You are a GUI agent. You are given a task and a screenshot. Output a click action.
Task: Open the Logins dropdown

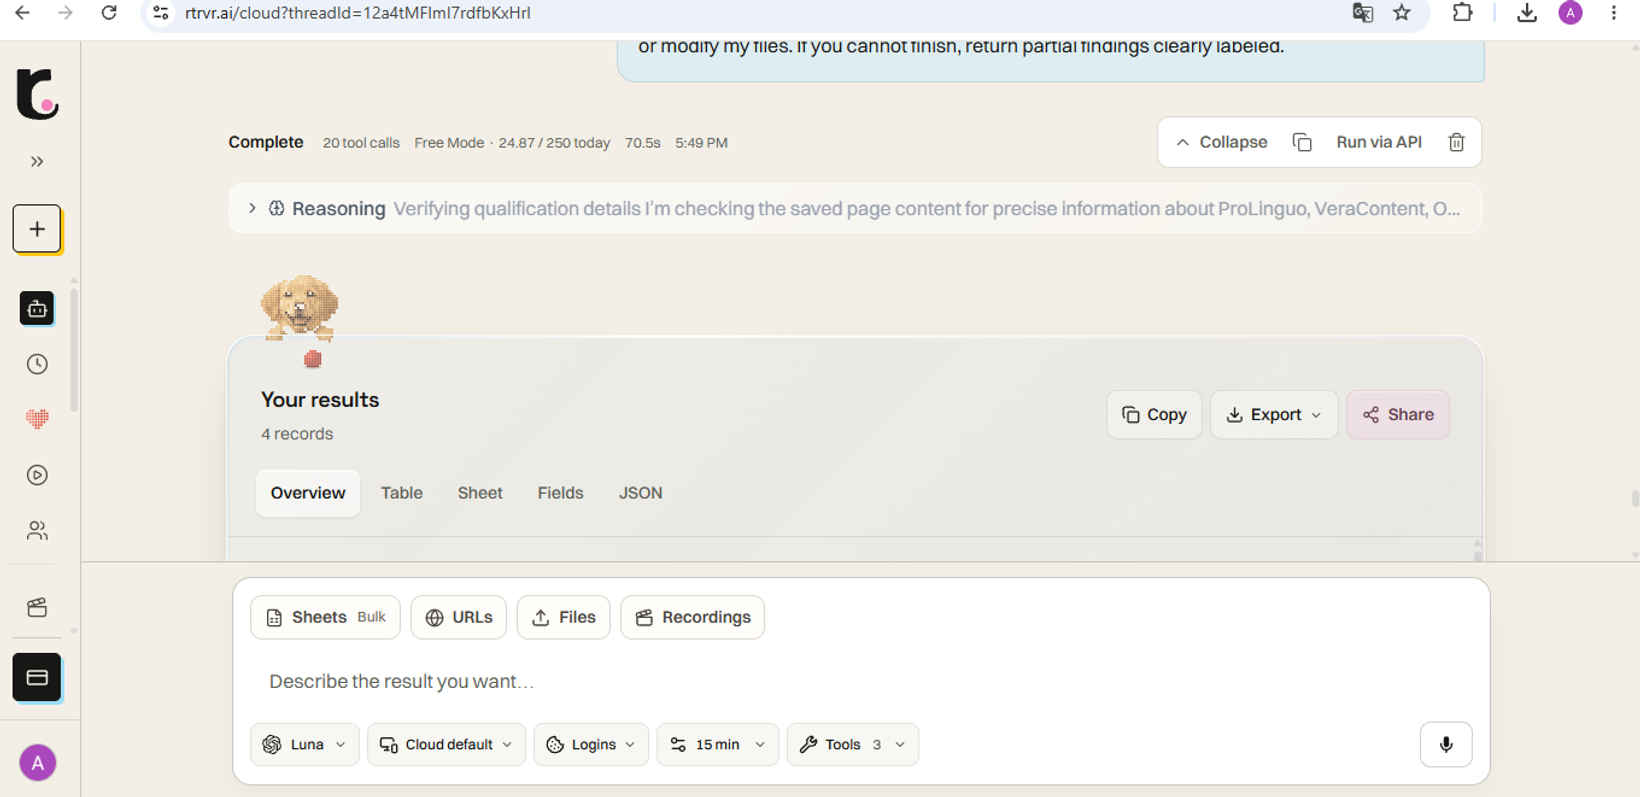[591, 745]
